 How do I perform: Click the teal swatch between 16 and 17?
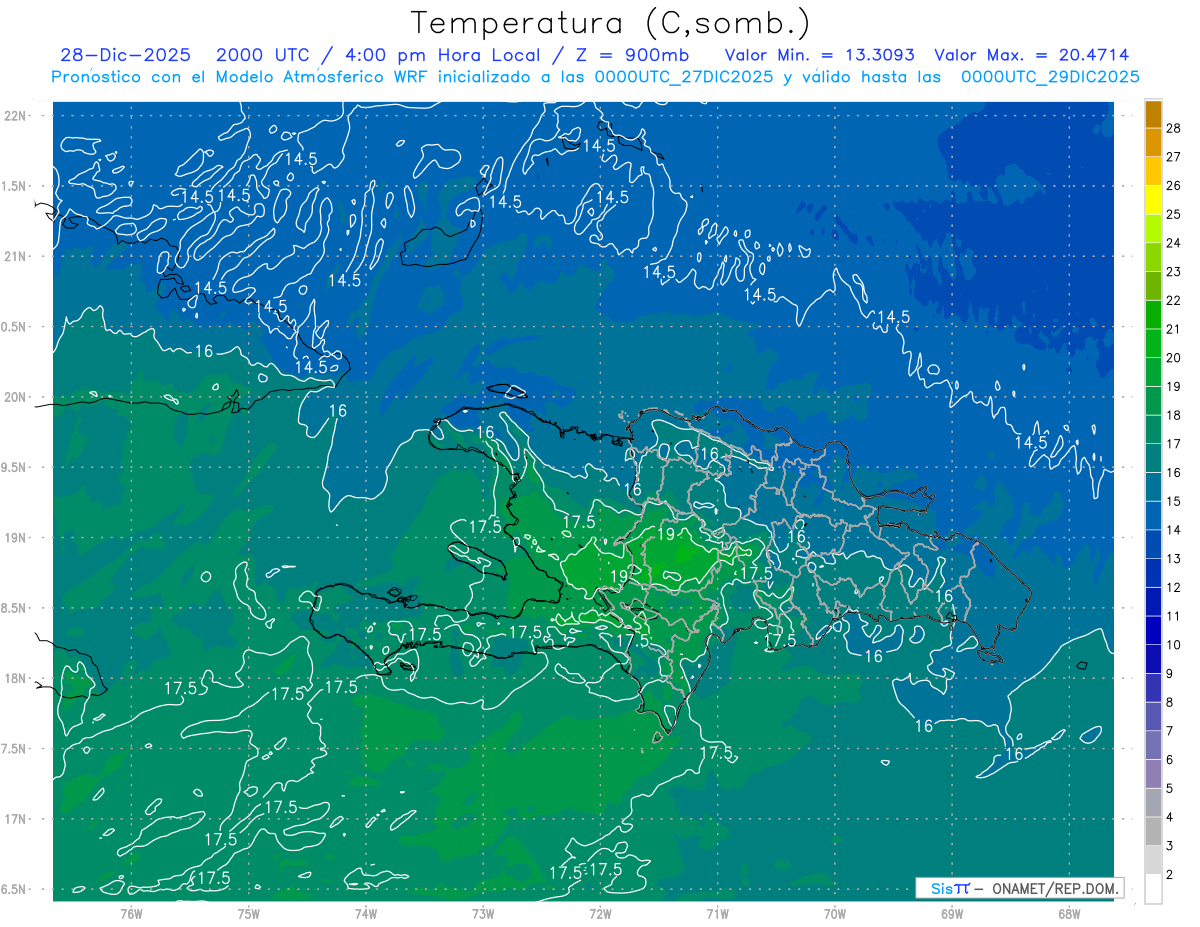pyautogui.click(x=1154, y=459)
